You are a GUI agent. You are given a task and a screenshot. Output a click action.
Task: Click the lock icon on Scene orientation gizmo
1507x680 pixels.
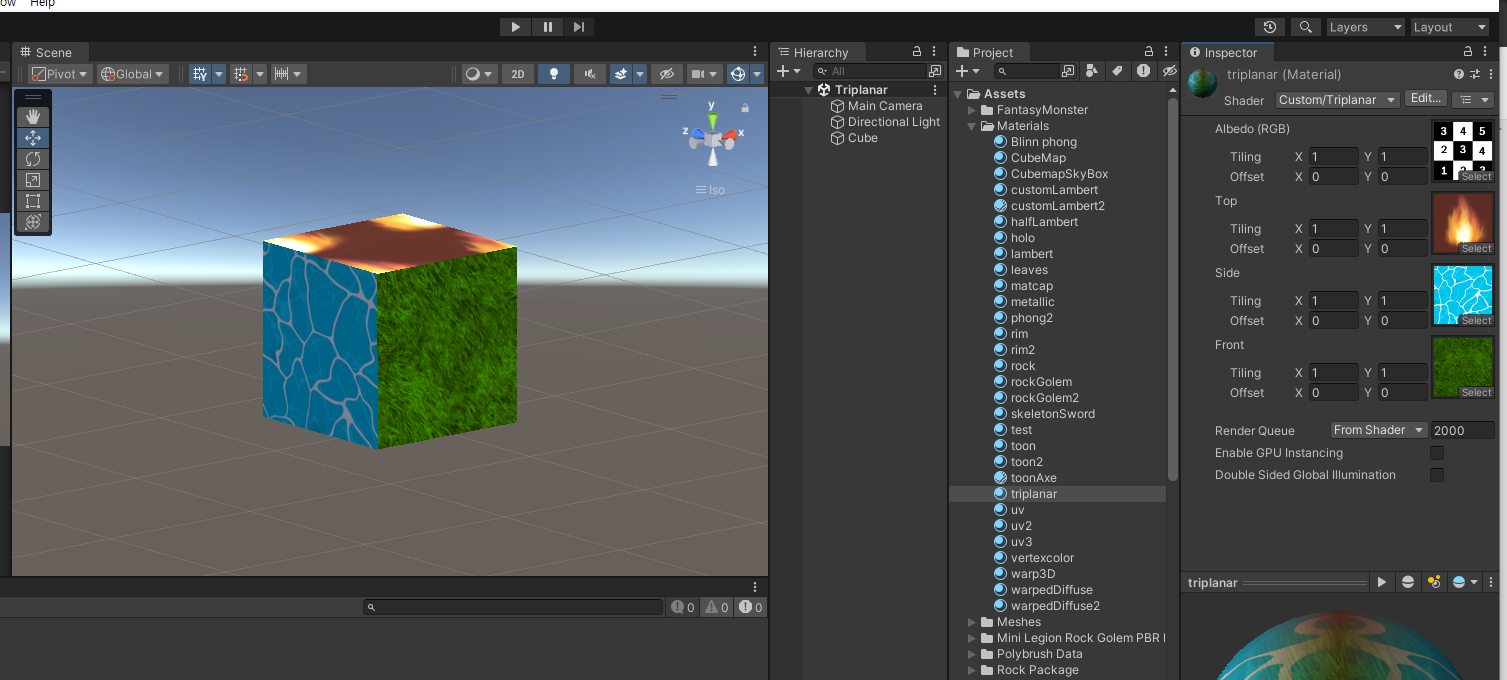coord(745,107)
